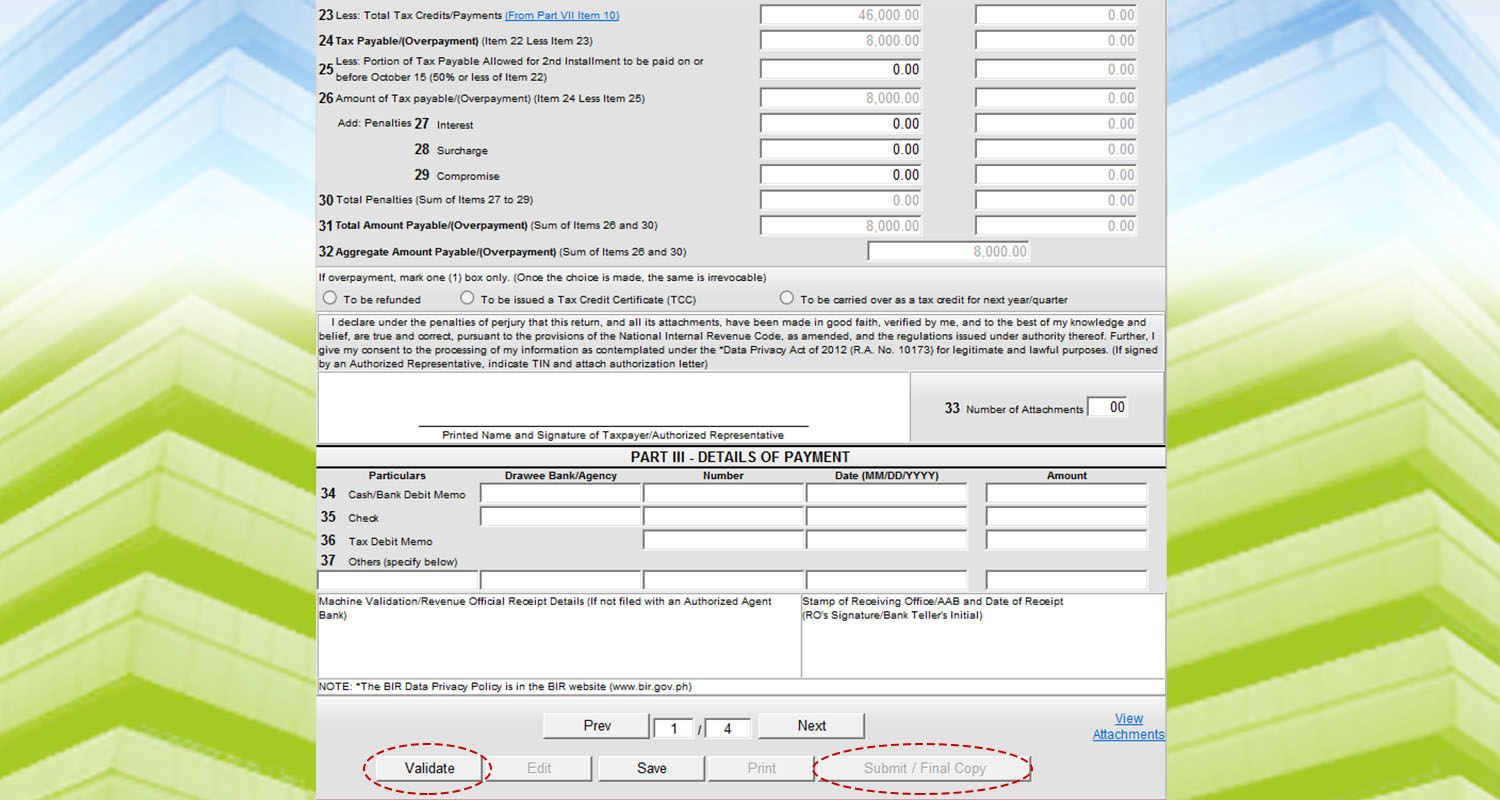
Task: Click the Number of Attachments field
Action: [1108, 407]
